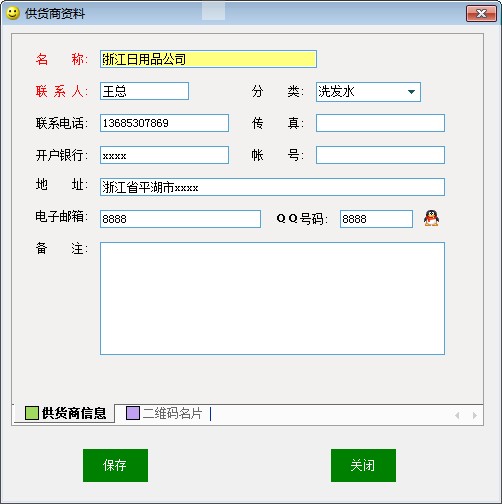Click the 开户银行 bank field
Image resolution: width=502 pixels, height=504 pixels.
pos(164,155)
